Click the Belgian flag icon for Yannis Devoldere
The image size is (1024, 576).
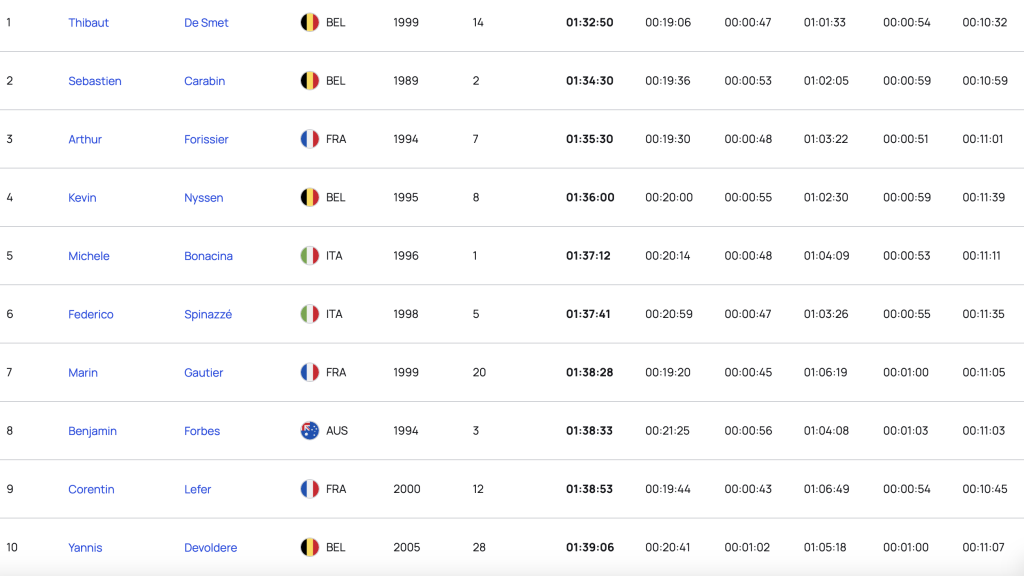[x=310, y=547]
